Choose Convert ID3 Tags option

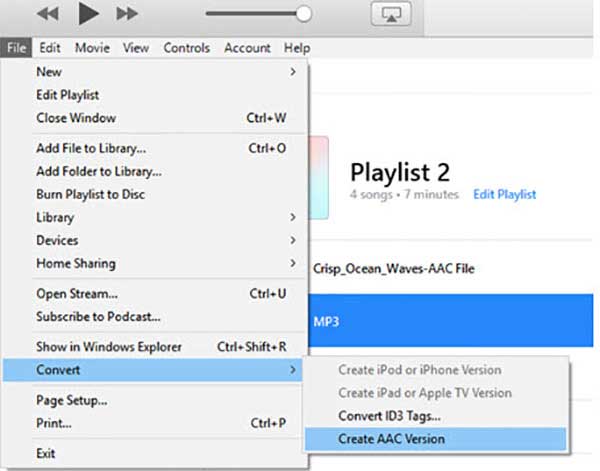point(435,416)
